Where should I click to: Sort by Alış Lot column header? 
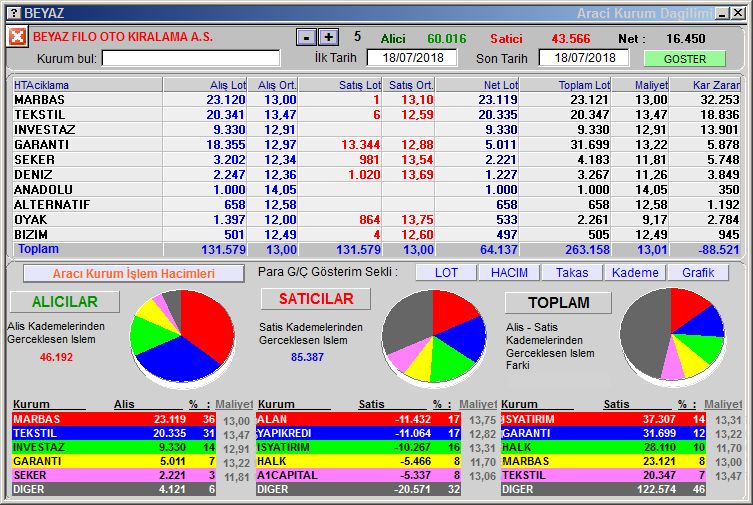[x=205, y=85]
